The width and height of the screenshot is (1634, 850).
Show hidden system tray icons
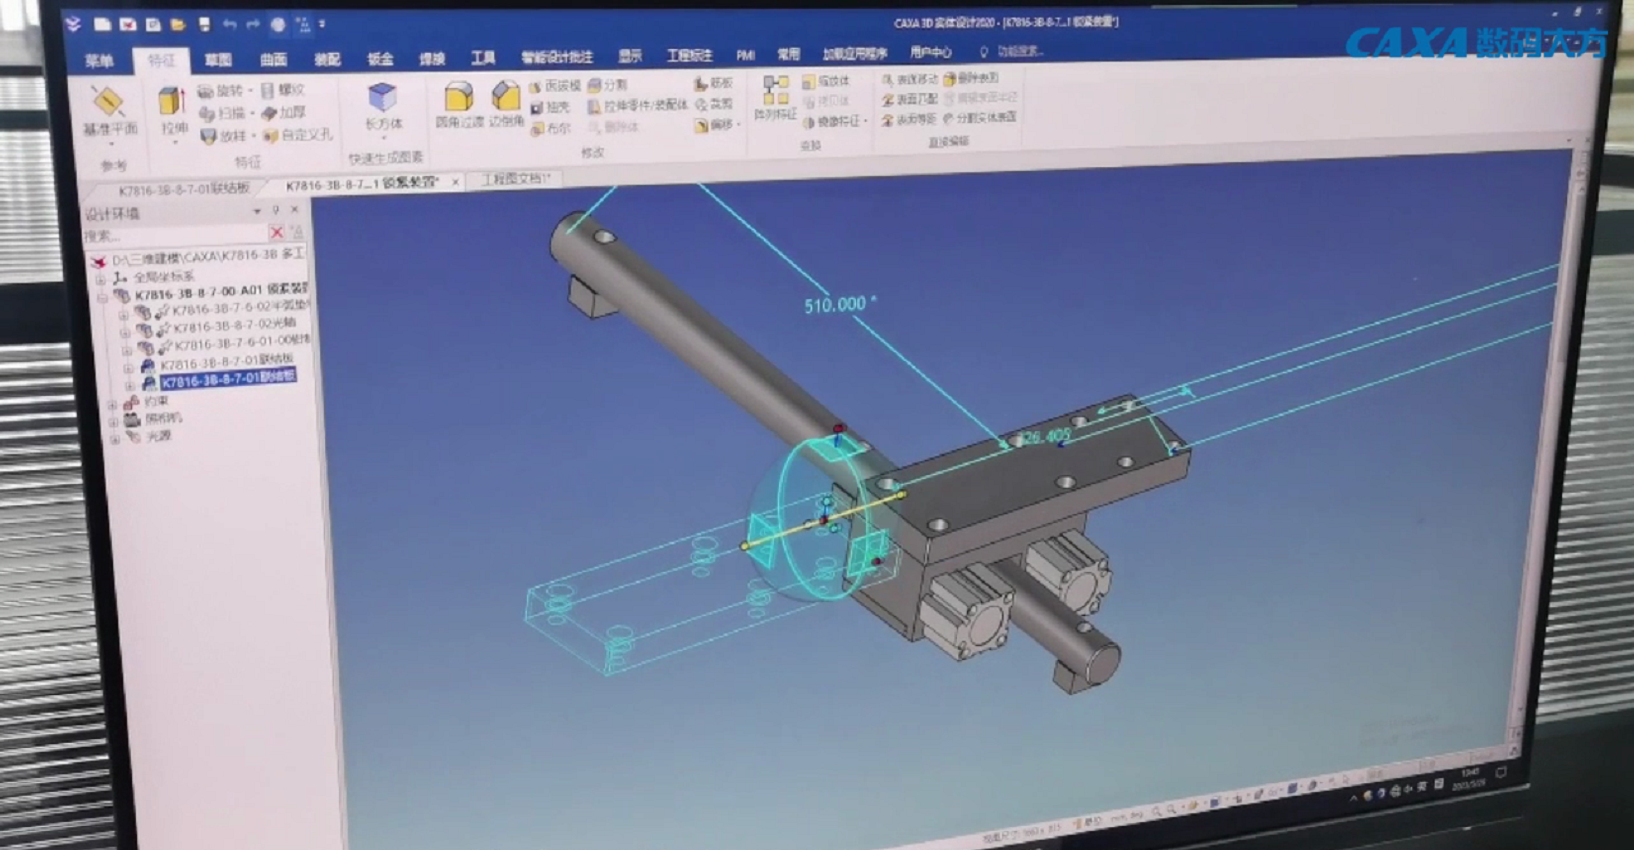point(1354,797)
